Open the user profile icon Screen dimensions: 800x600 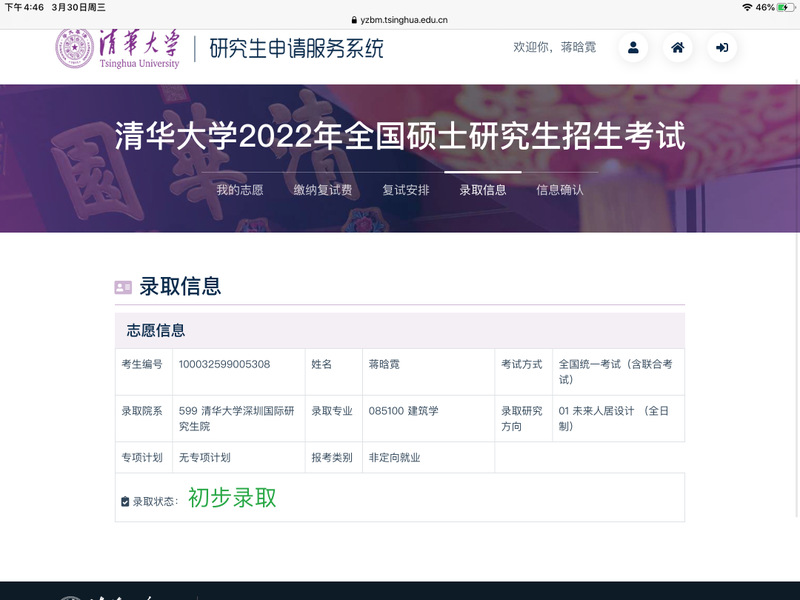633,47
